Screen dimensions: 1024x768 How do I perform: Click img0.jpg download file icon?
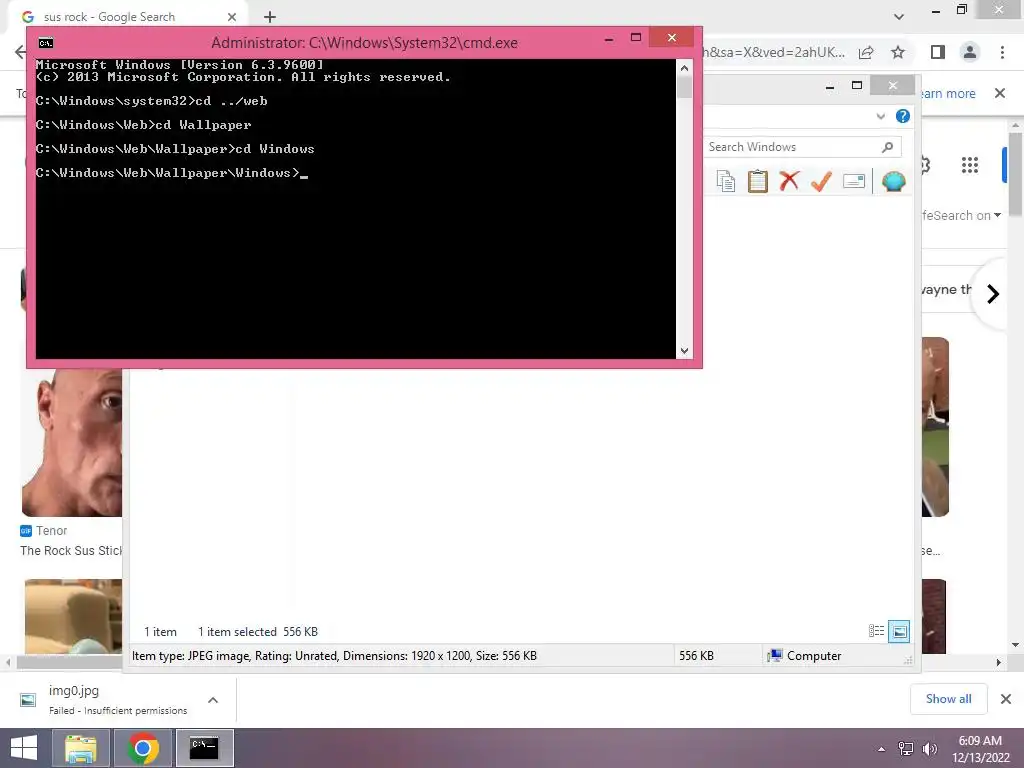click(28, 700)
